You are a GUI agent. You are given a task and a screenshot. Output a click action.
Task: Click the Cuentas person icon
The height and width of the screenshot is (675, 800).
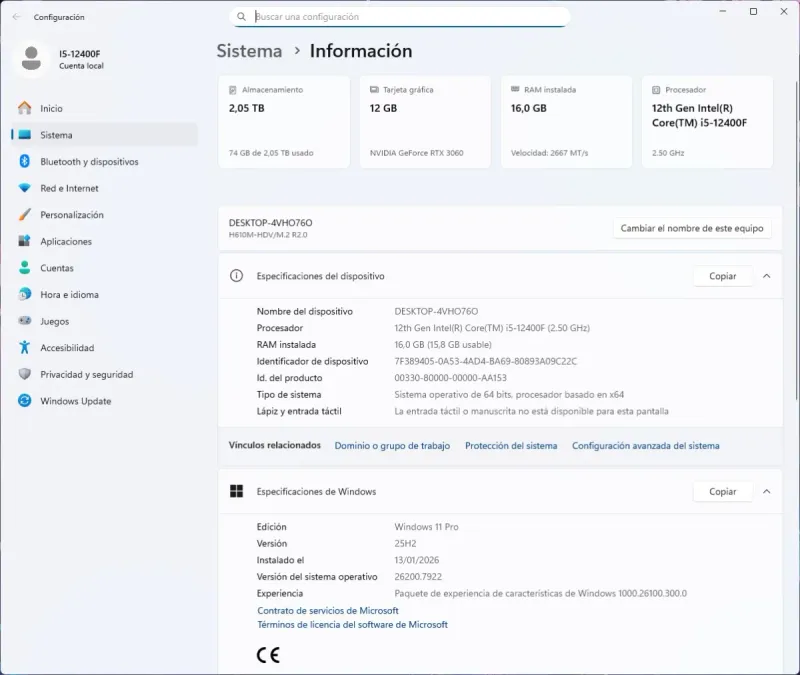click(x=24, y=267)
